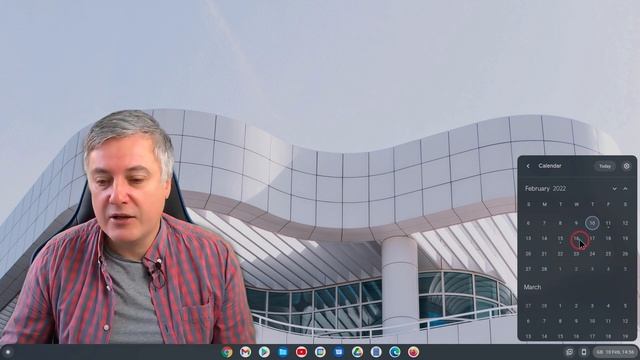Select February 9 in the calendar
This screenshot has height=360, width=640.
click(x=576, y=223)
